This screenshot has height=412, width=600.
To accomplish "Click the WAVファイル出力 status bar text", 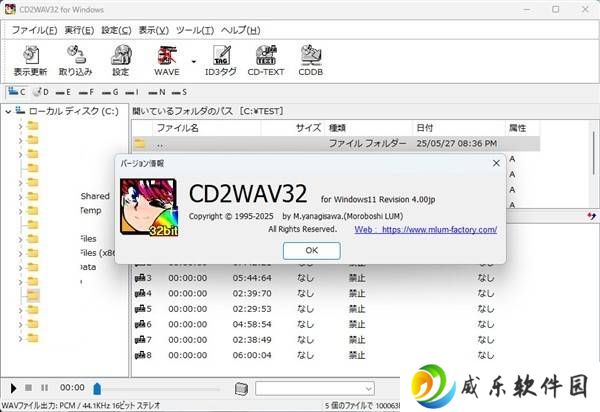I will tap(81, 405).
